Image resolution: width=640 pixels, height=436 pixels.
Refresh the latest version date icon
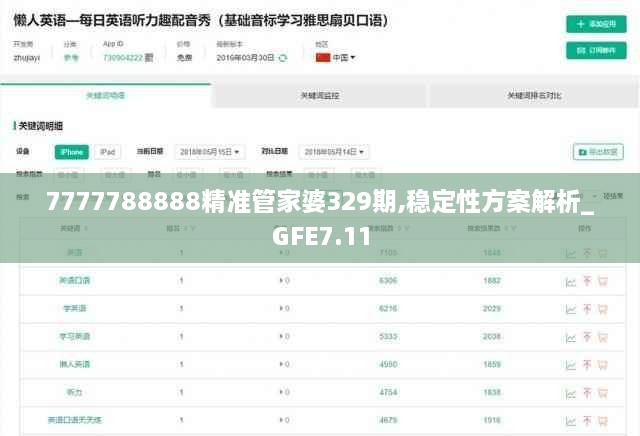[x=282, y=58]
